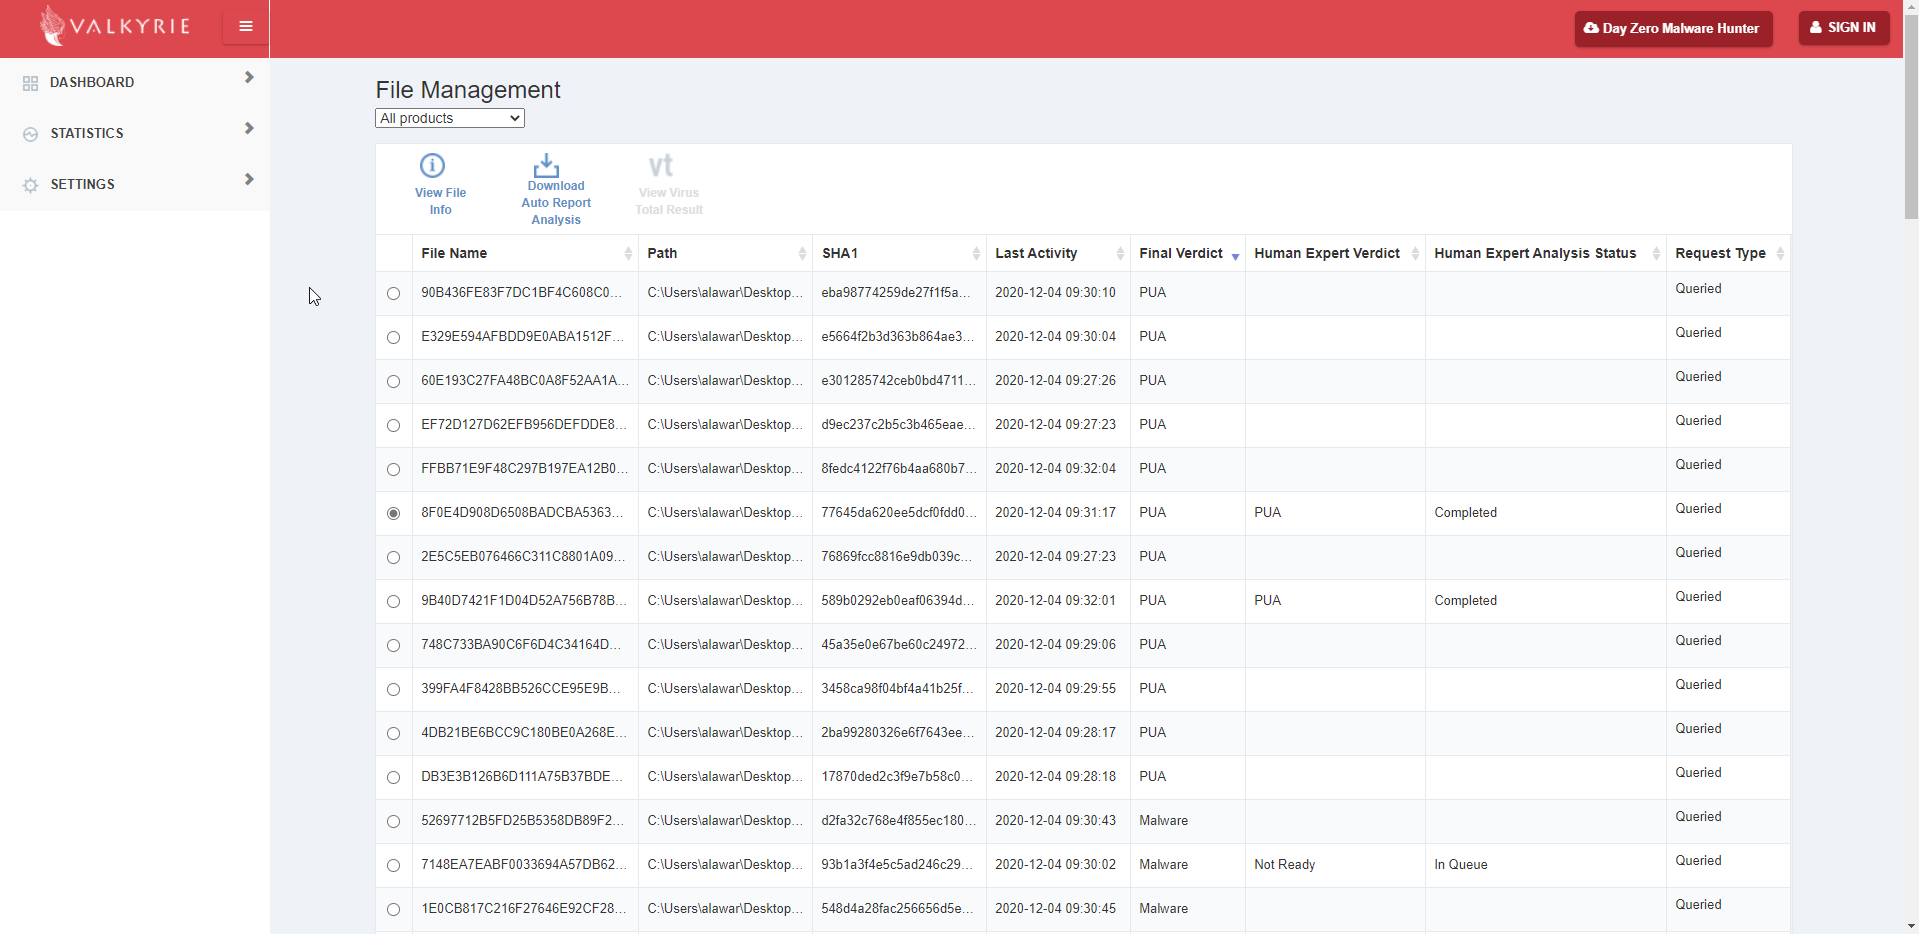Toggle the hamburger sidebar menu button

(x=245, y=27)
